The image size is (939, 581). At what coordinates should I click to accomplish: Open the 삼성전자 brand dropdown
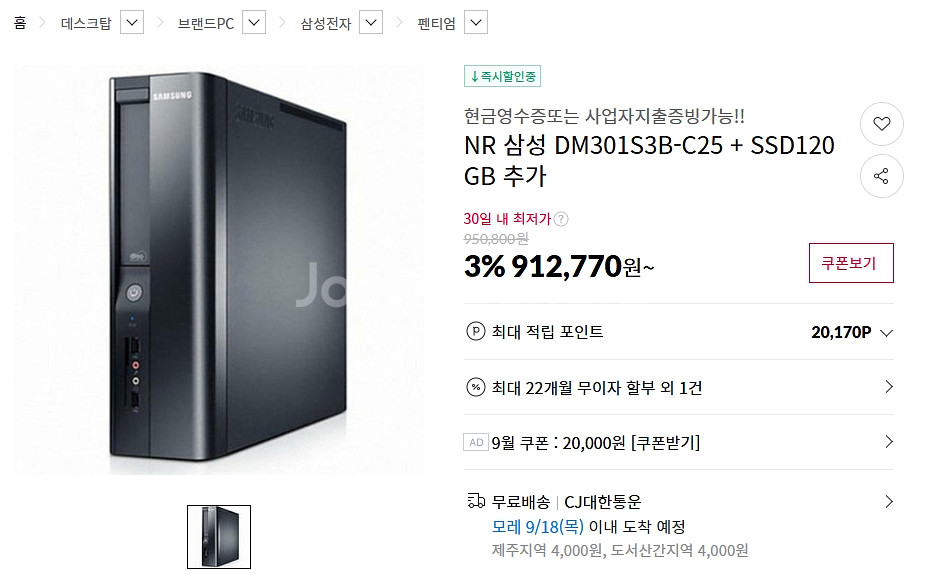[x=371, y=22]
